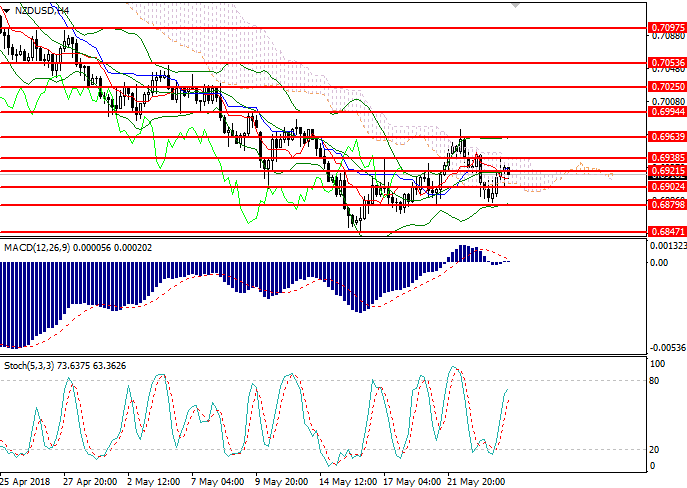Click the NZDUSD,H4 chart title

44,9
